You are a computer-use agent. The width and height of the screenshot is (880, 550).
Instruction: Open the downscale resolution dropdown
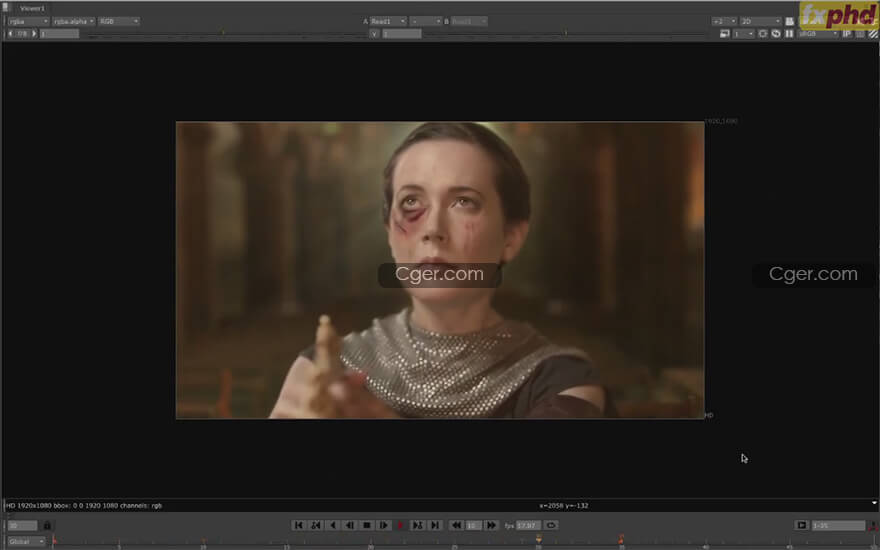tap(744, 34)
